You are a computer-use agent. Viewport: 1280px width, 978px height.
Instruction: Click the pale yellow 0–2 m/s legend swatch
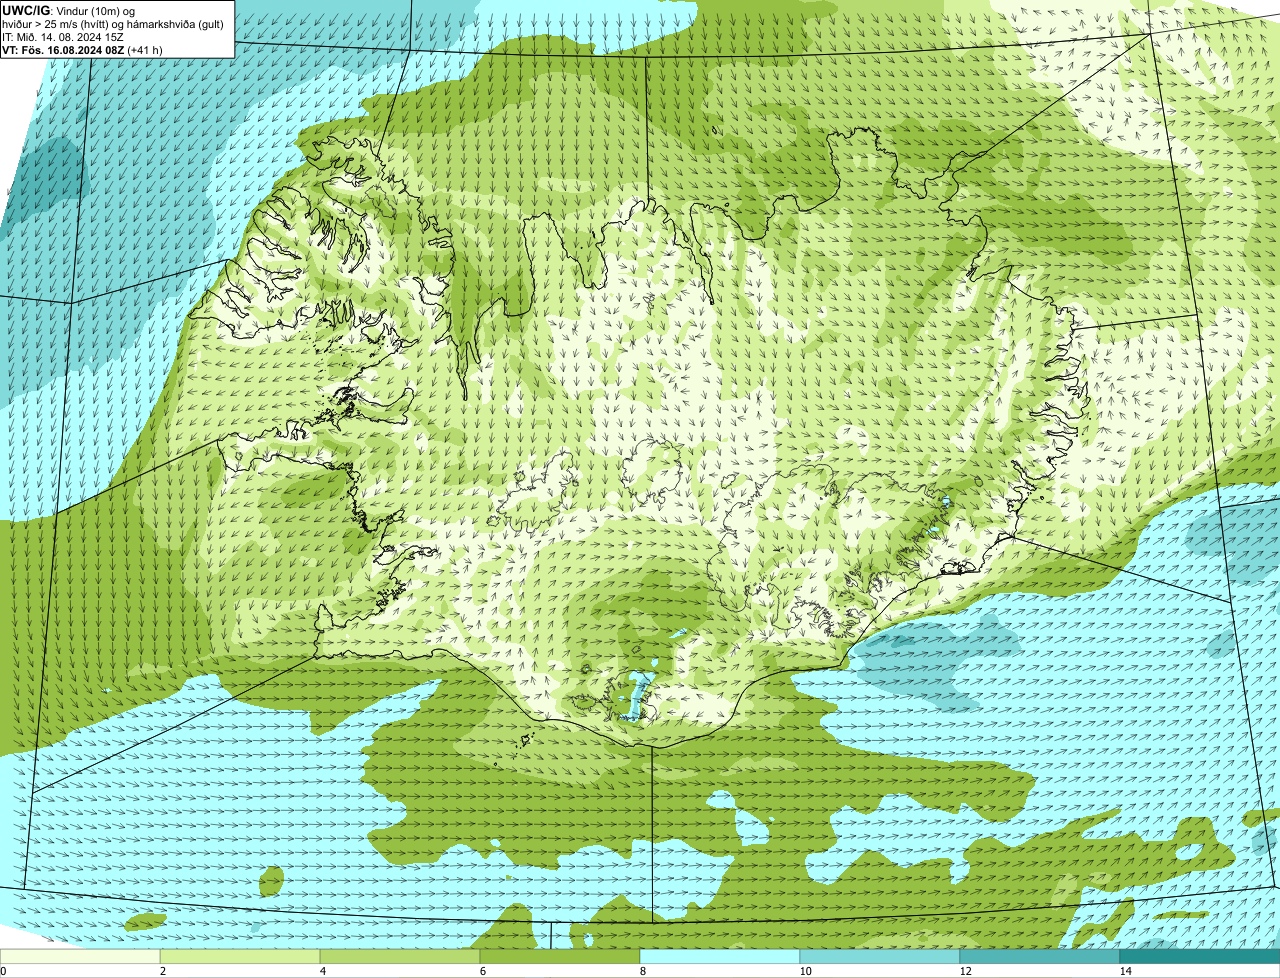coord(80,956)
